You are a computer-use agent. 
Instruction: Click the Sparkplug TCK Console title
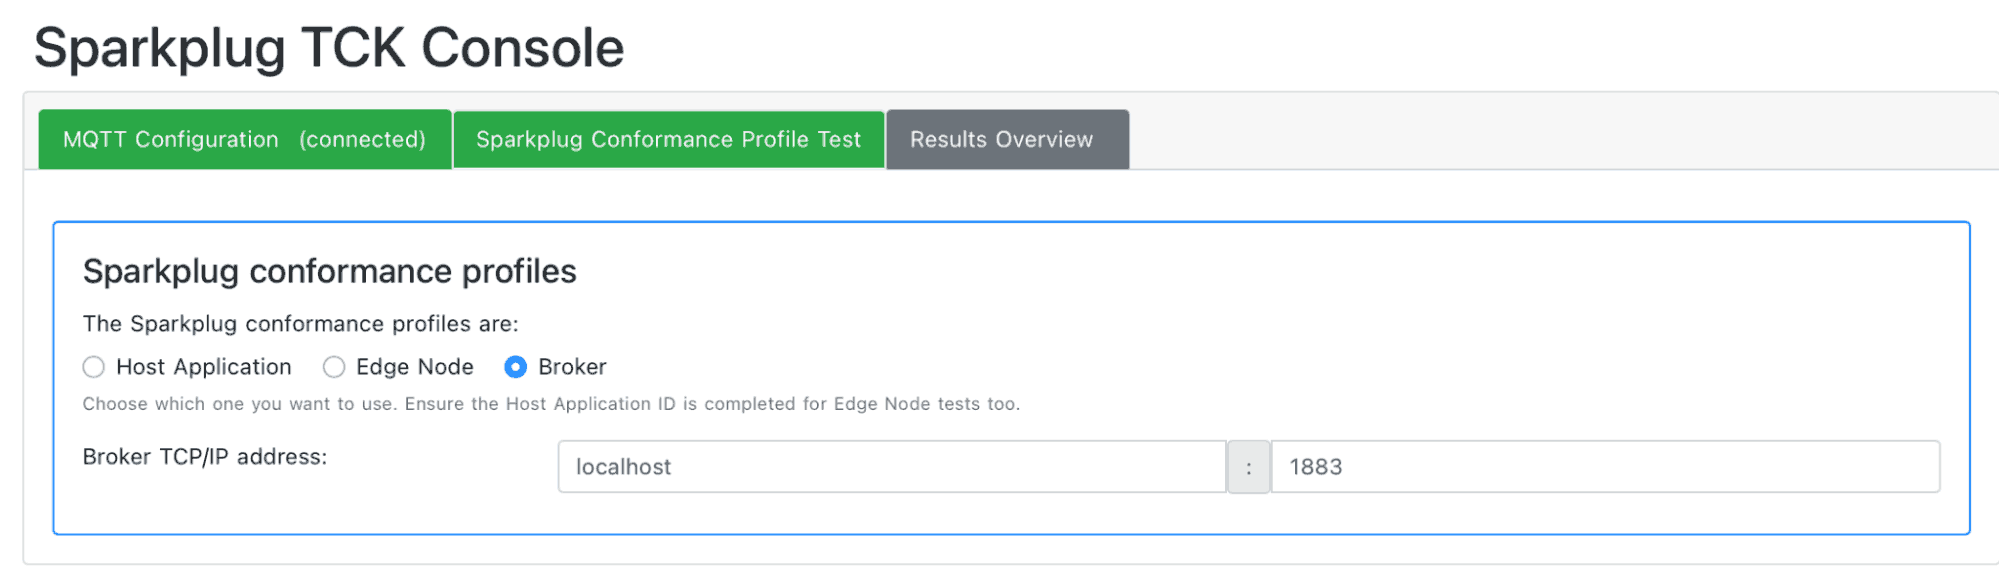[329, 48]
